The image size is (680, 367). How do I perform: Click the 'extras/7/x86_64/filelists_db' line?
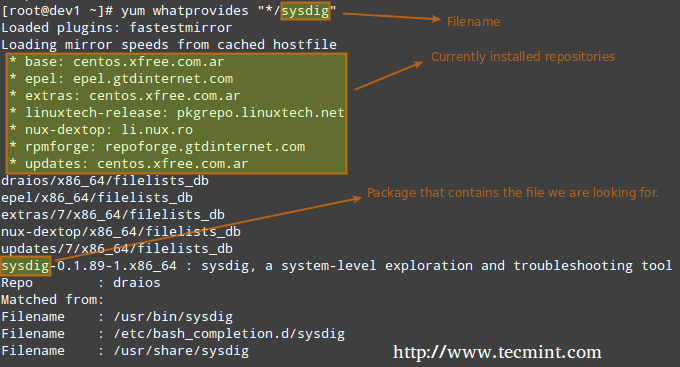coord(113,214)
